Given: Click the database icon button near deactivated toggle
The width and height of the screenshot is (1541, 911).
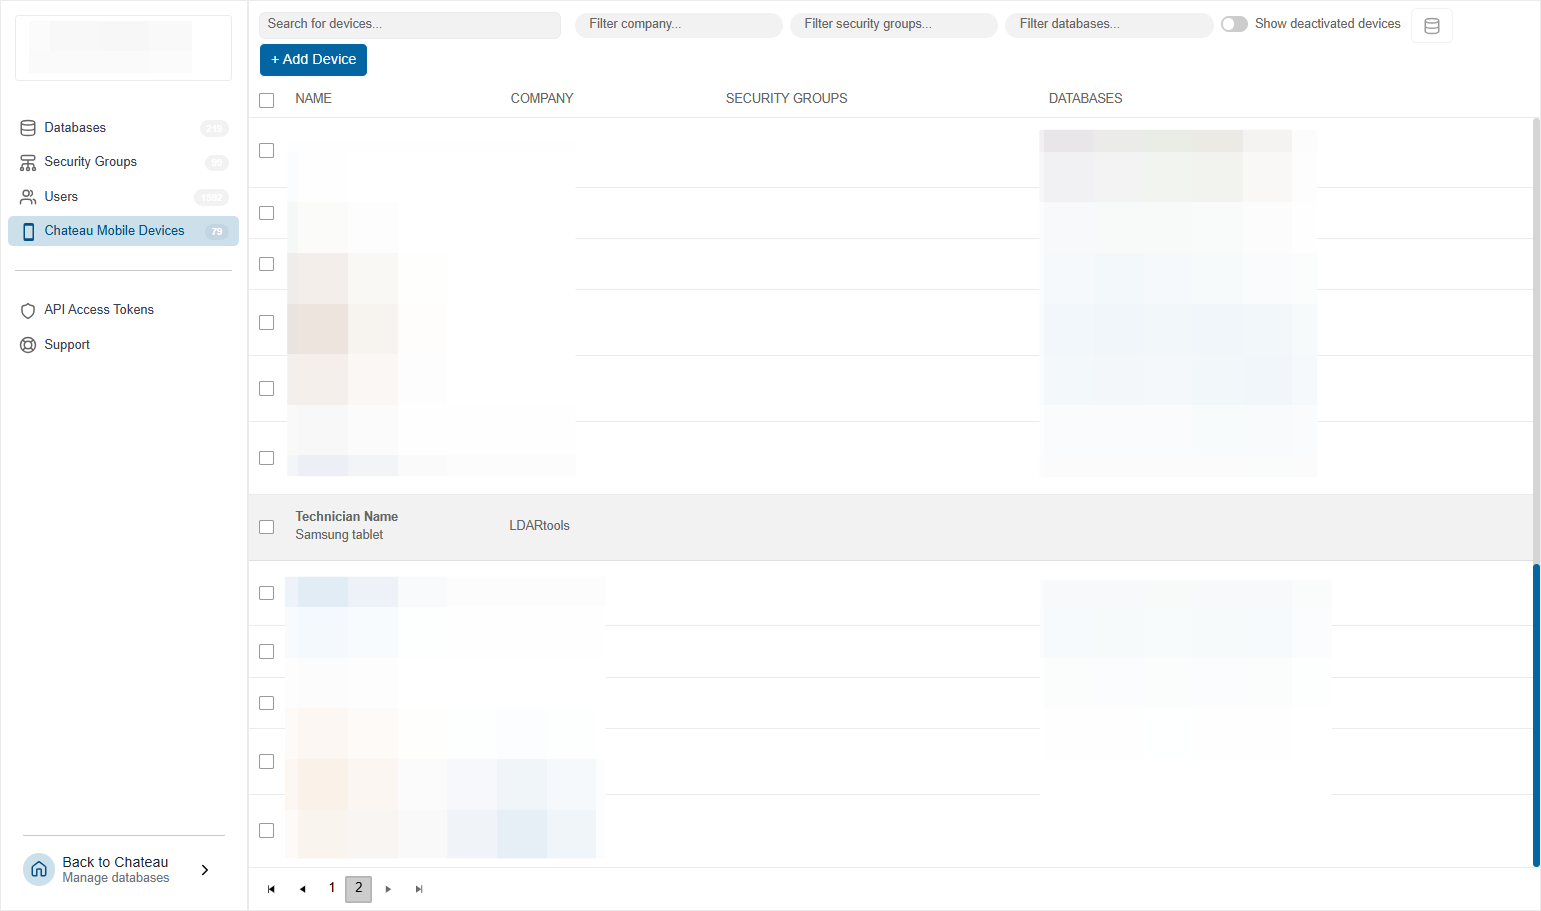Looking at the screenshot, I should point(1431,26).
